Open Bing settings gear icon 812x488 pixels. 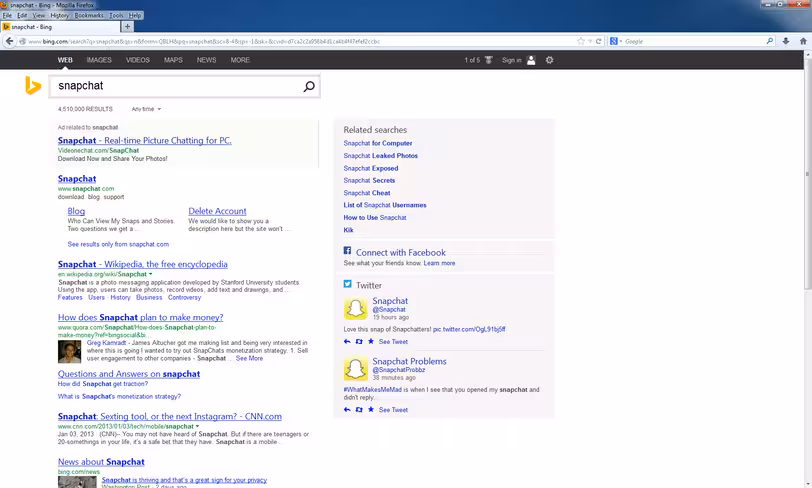[x=549, y=60]
